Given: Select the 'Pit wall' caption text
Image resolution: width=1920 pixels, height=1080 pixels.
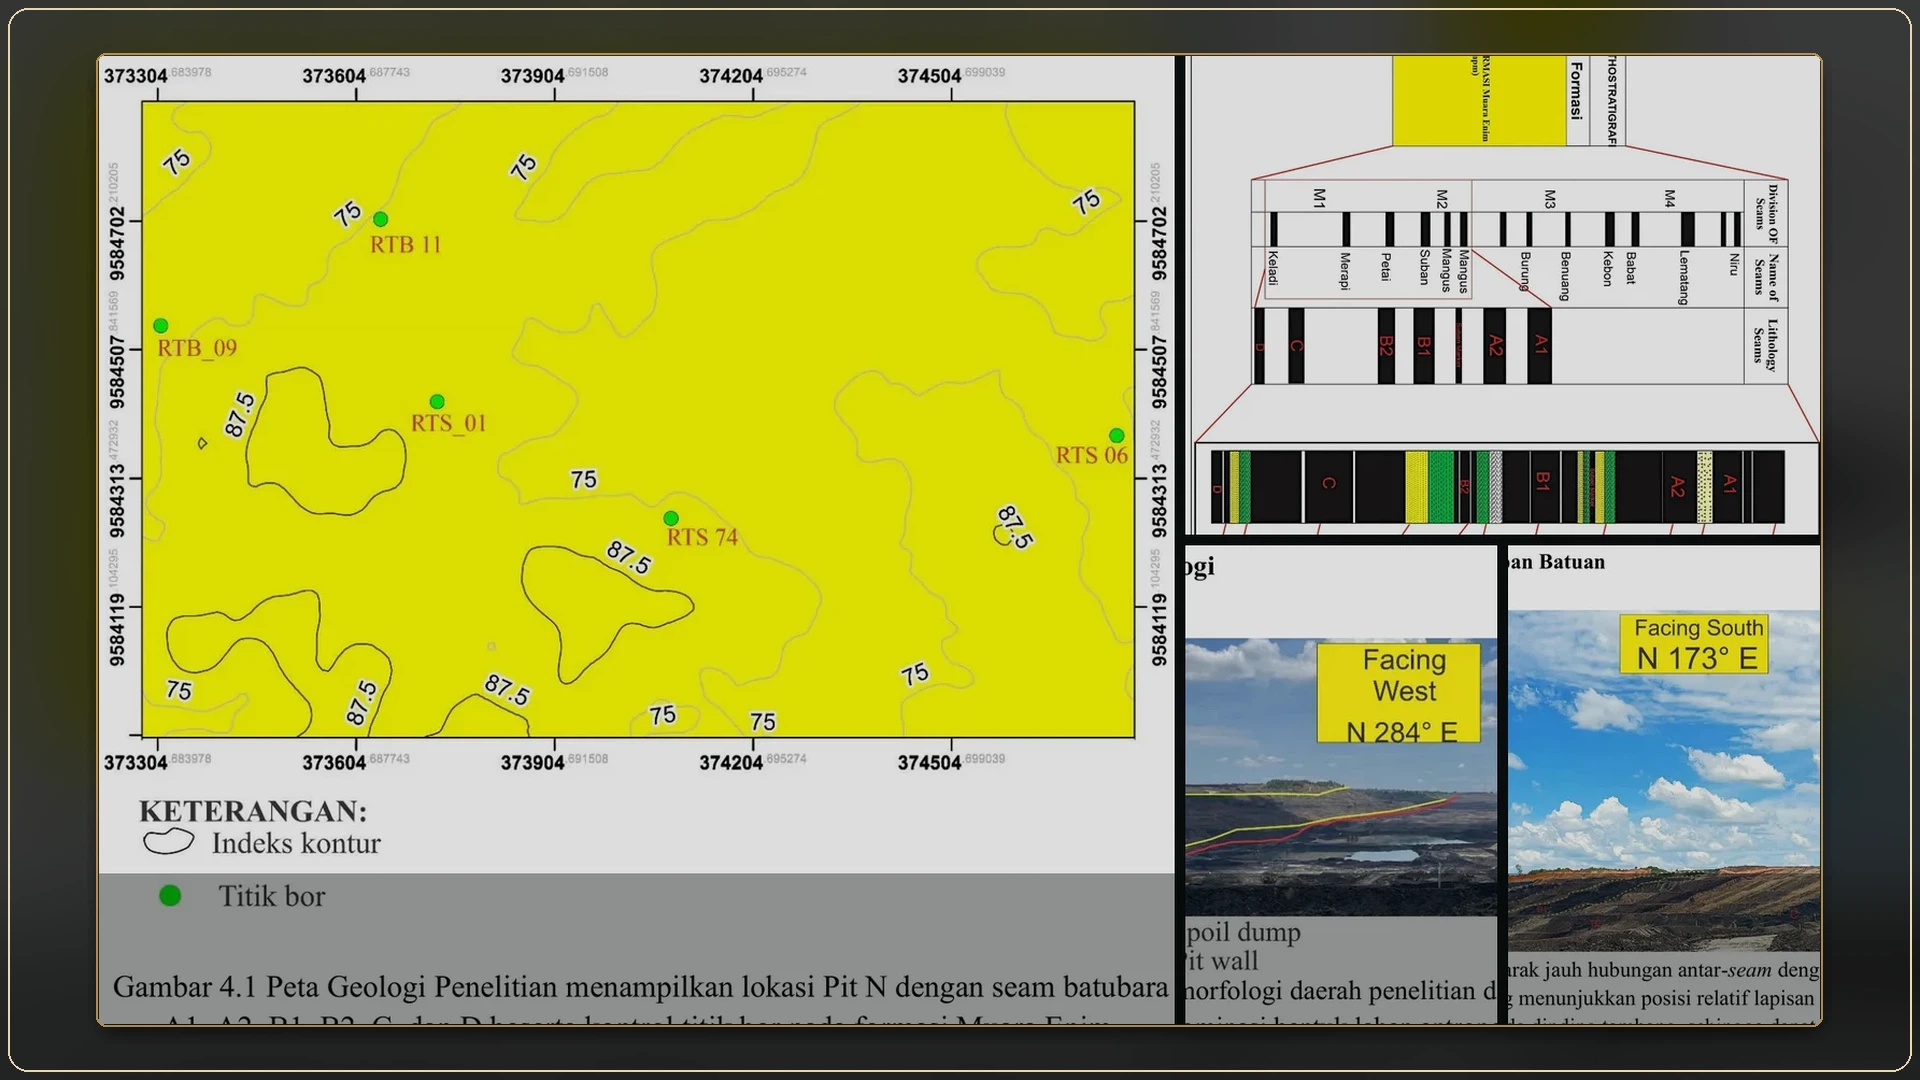Looking at the screenshot, I should coord(1222,962).
